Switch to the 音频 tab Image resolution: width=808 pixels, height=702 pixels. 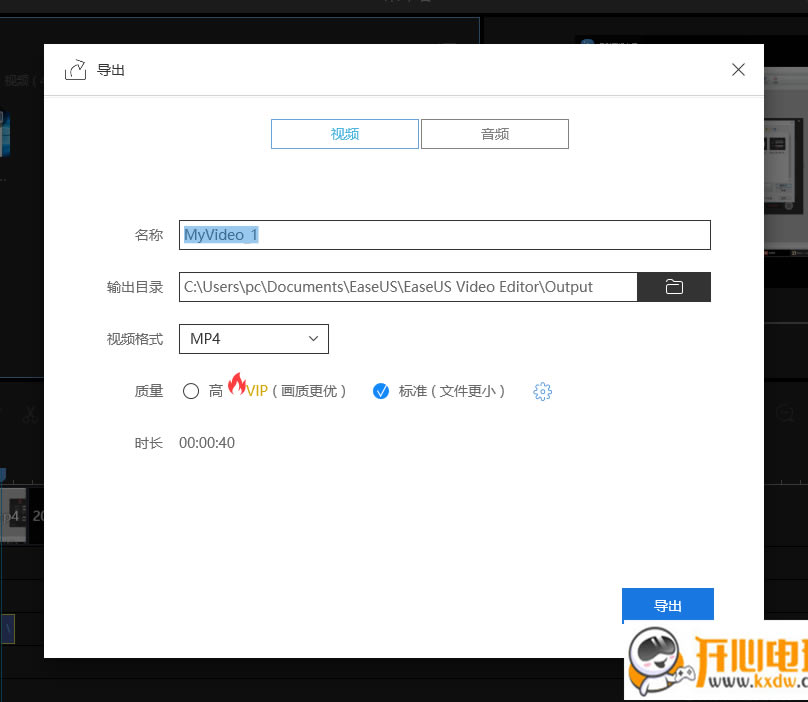494,133
